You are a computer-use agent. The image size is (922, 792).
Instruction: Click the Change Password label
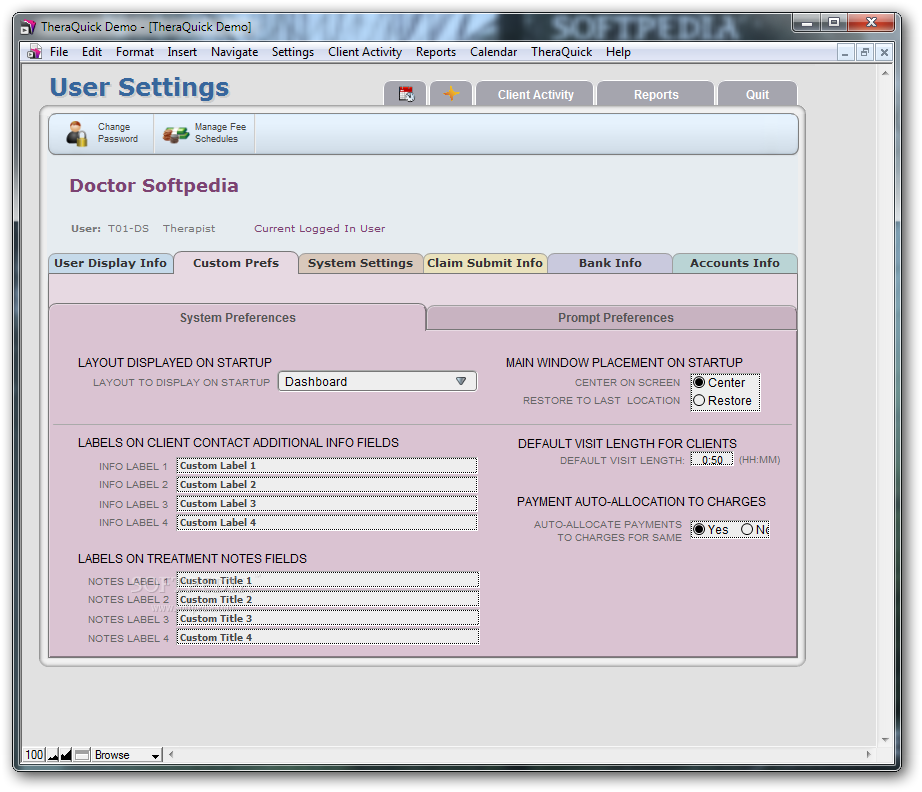pos(118,133)
